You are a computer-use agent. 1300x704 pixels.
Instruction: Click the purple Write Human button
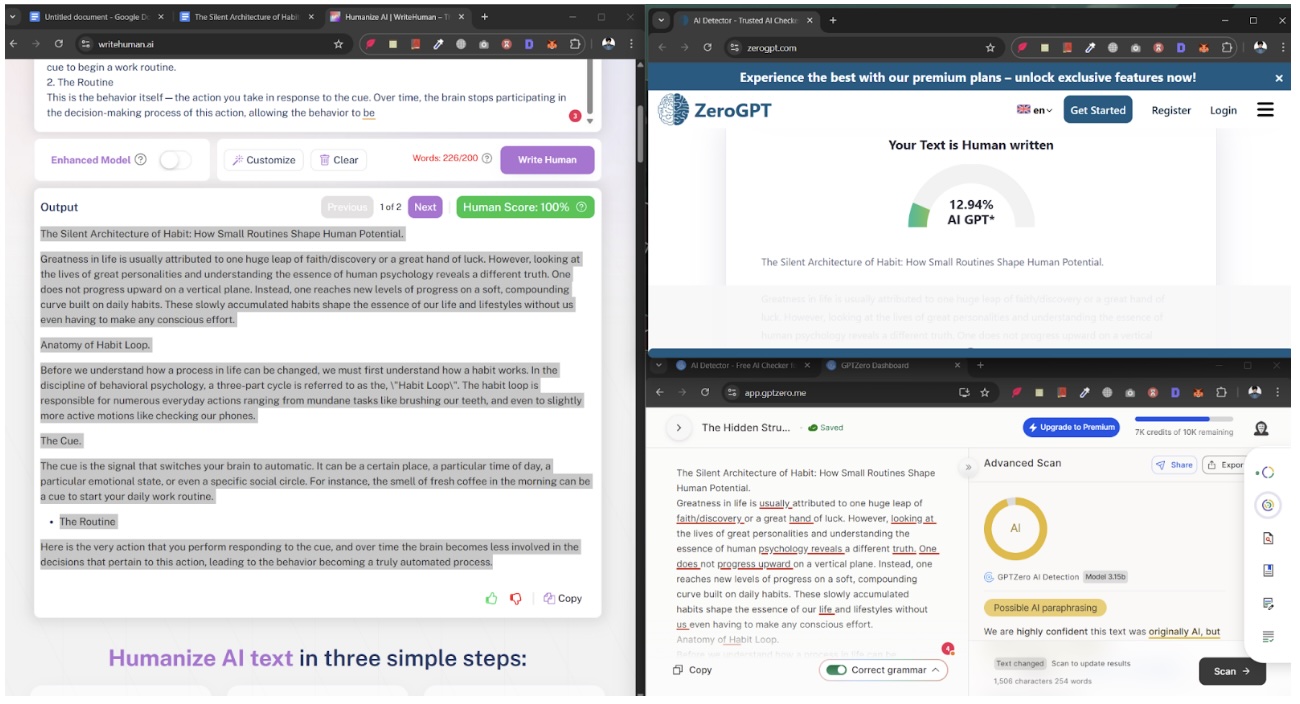point(547,160)
